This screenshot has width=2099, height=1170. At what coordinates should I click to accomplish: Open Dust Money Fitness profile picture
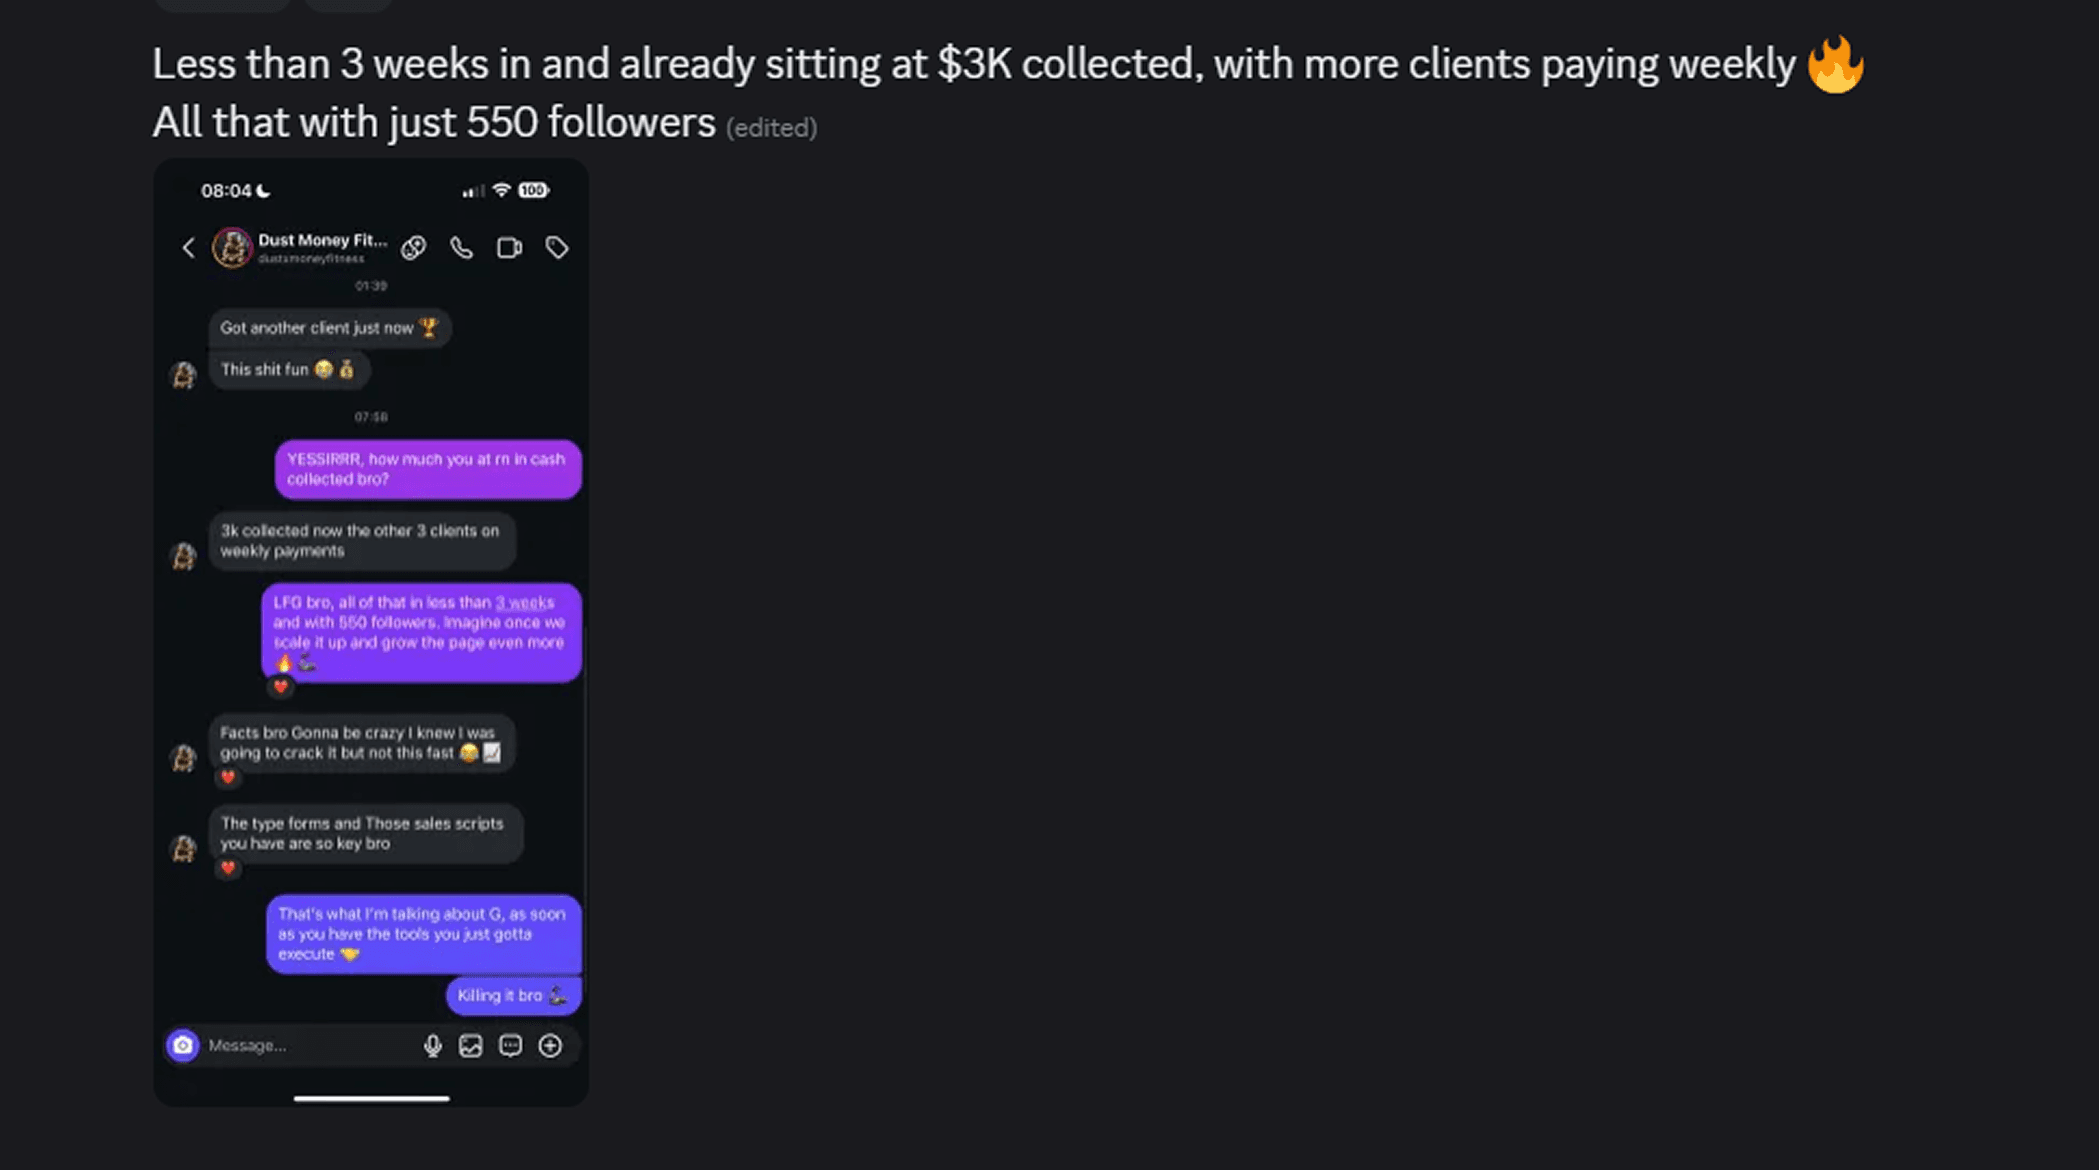coord(231,247)
